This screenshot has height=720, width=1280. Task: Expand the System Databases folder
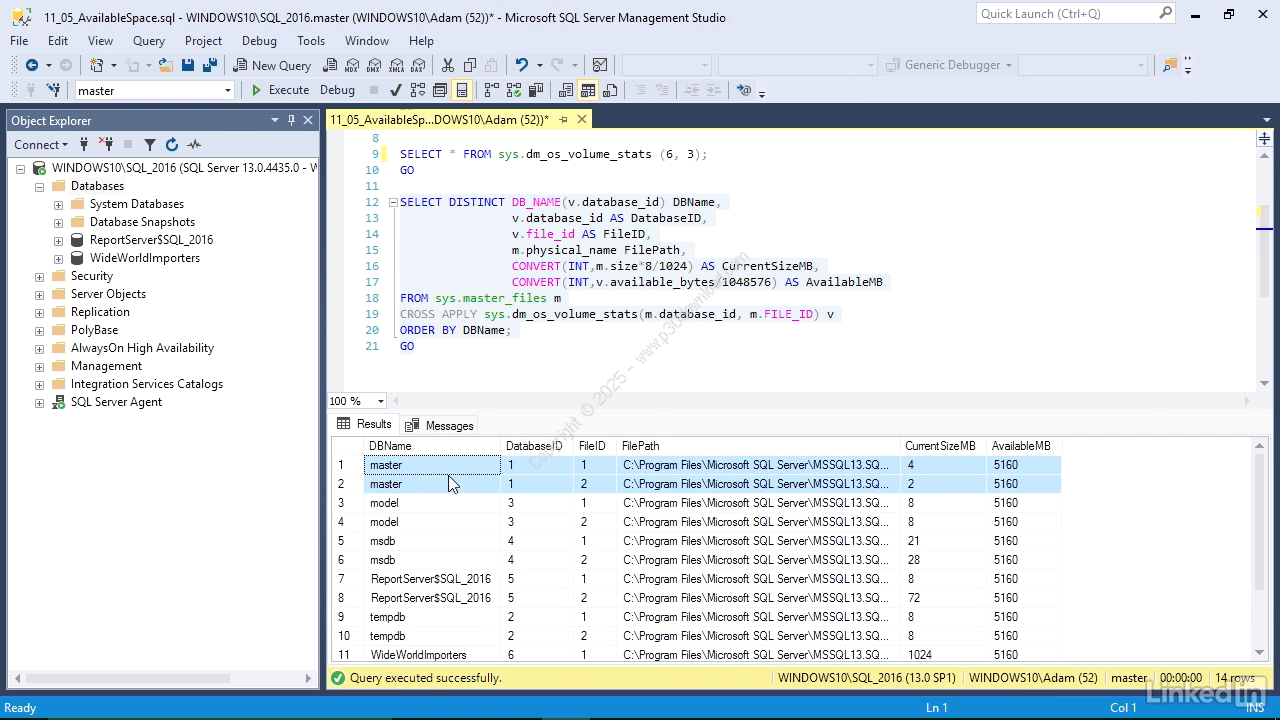click(x=58, y=204)
